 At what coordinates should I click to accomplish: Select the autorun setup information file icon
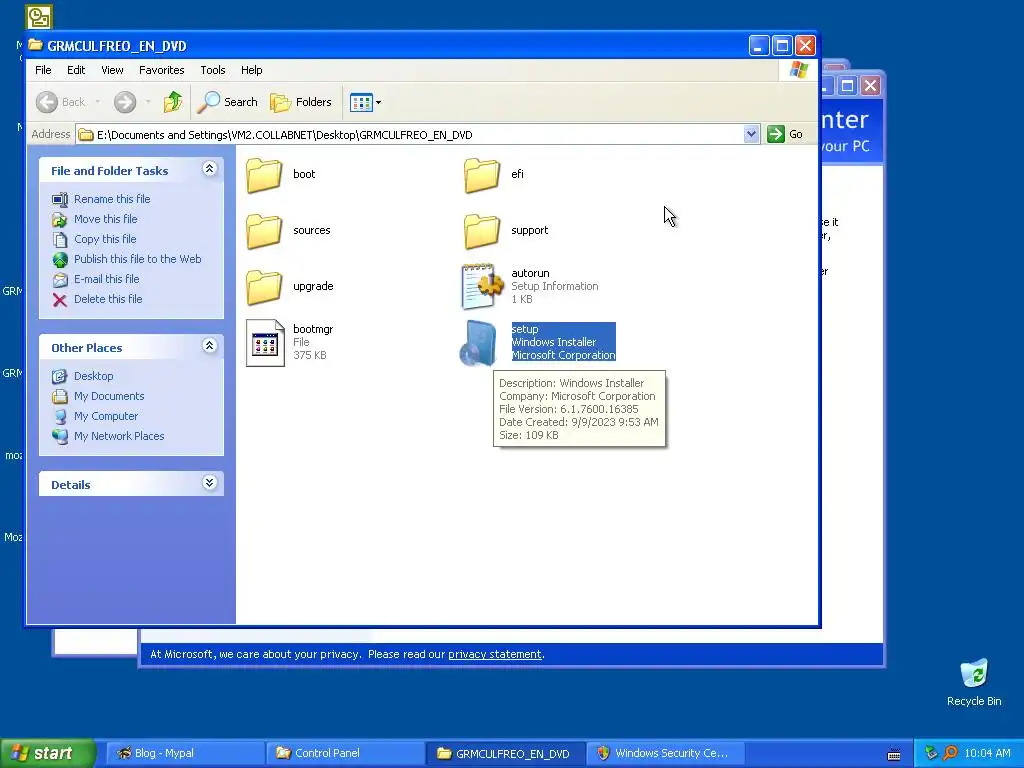[x=482, y=286]
